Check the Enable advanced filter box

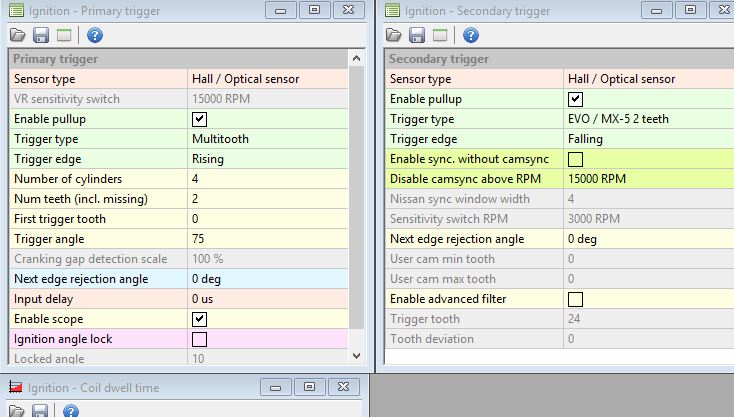575,299
